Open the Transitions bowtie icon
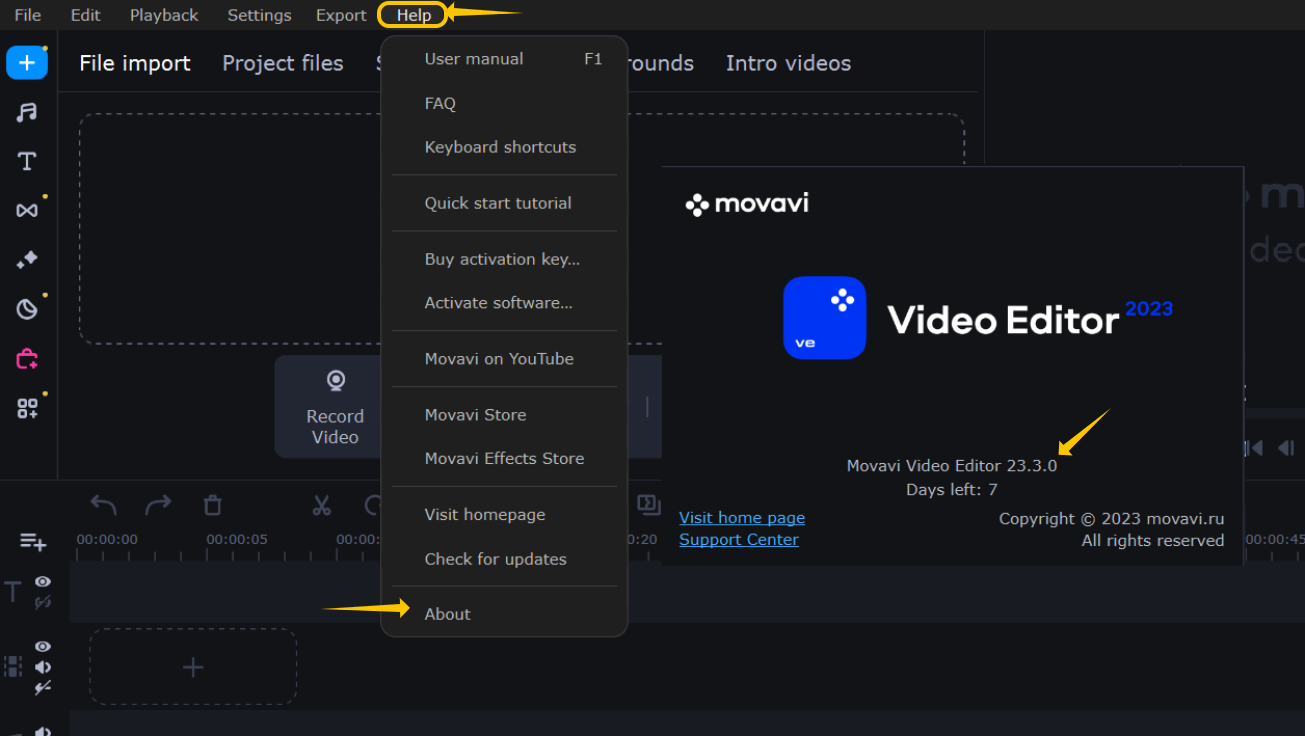 click(27, 210)
